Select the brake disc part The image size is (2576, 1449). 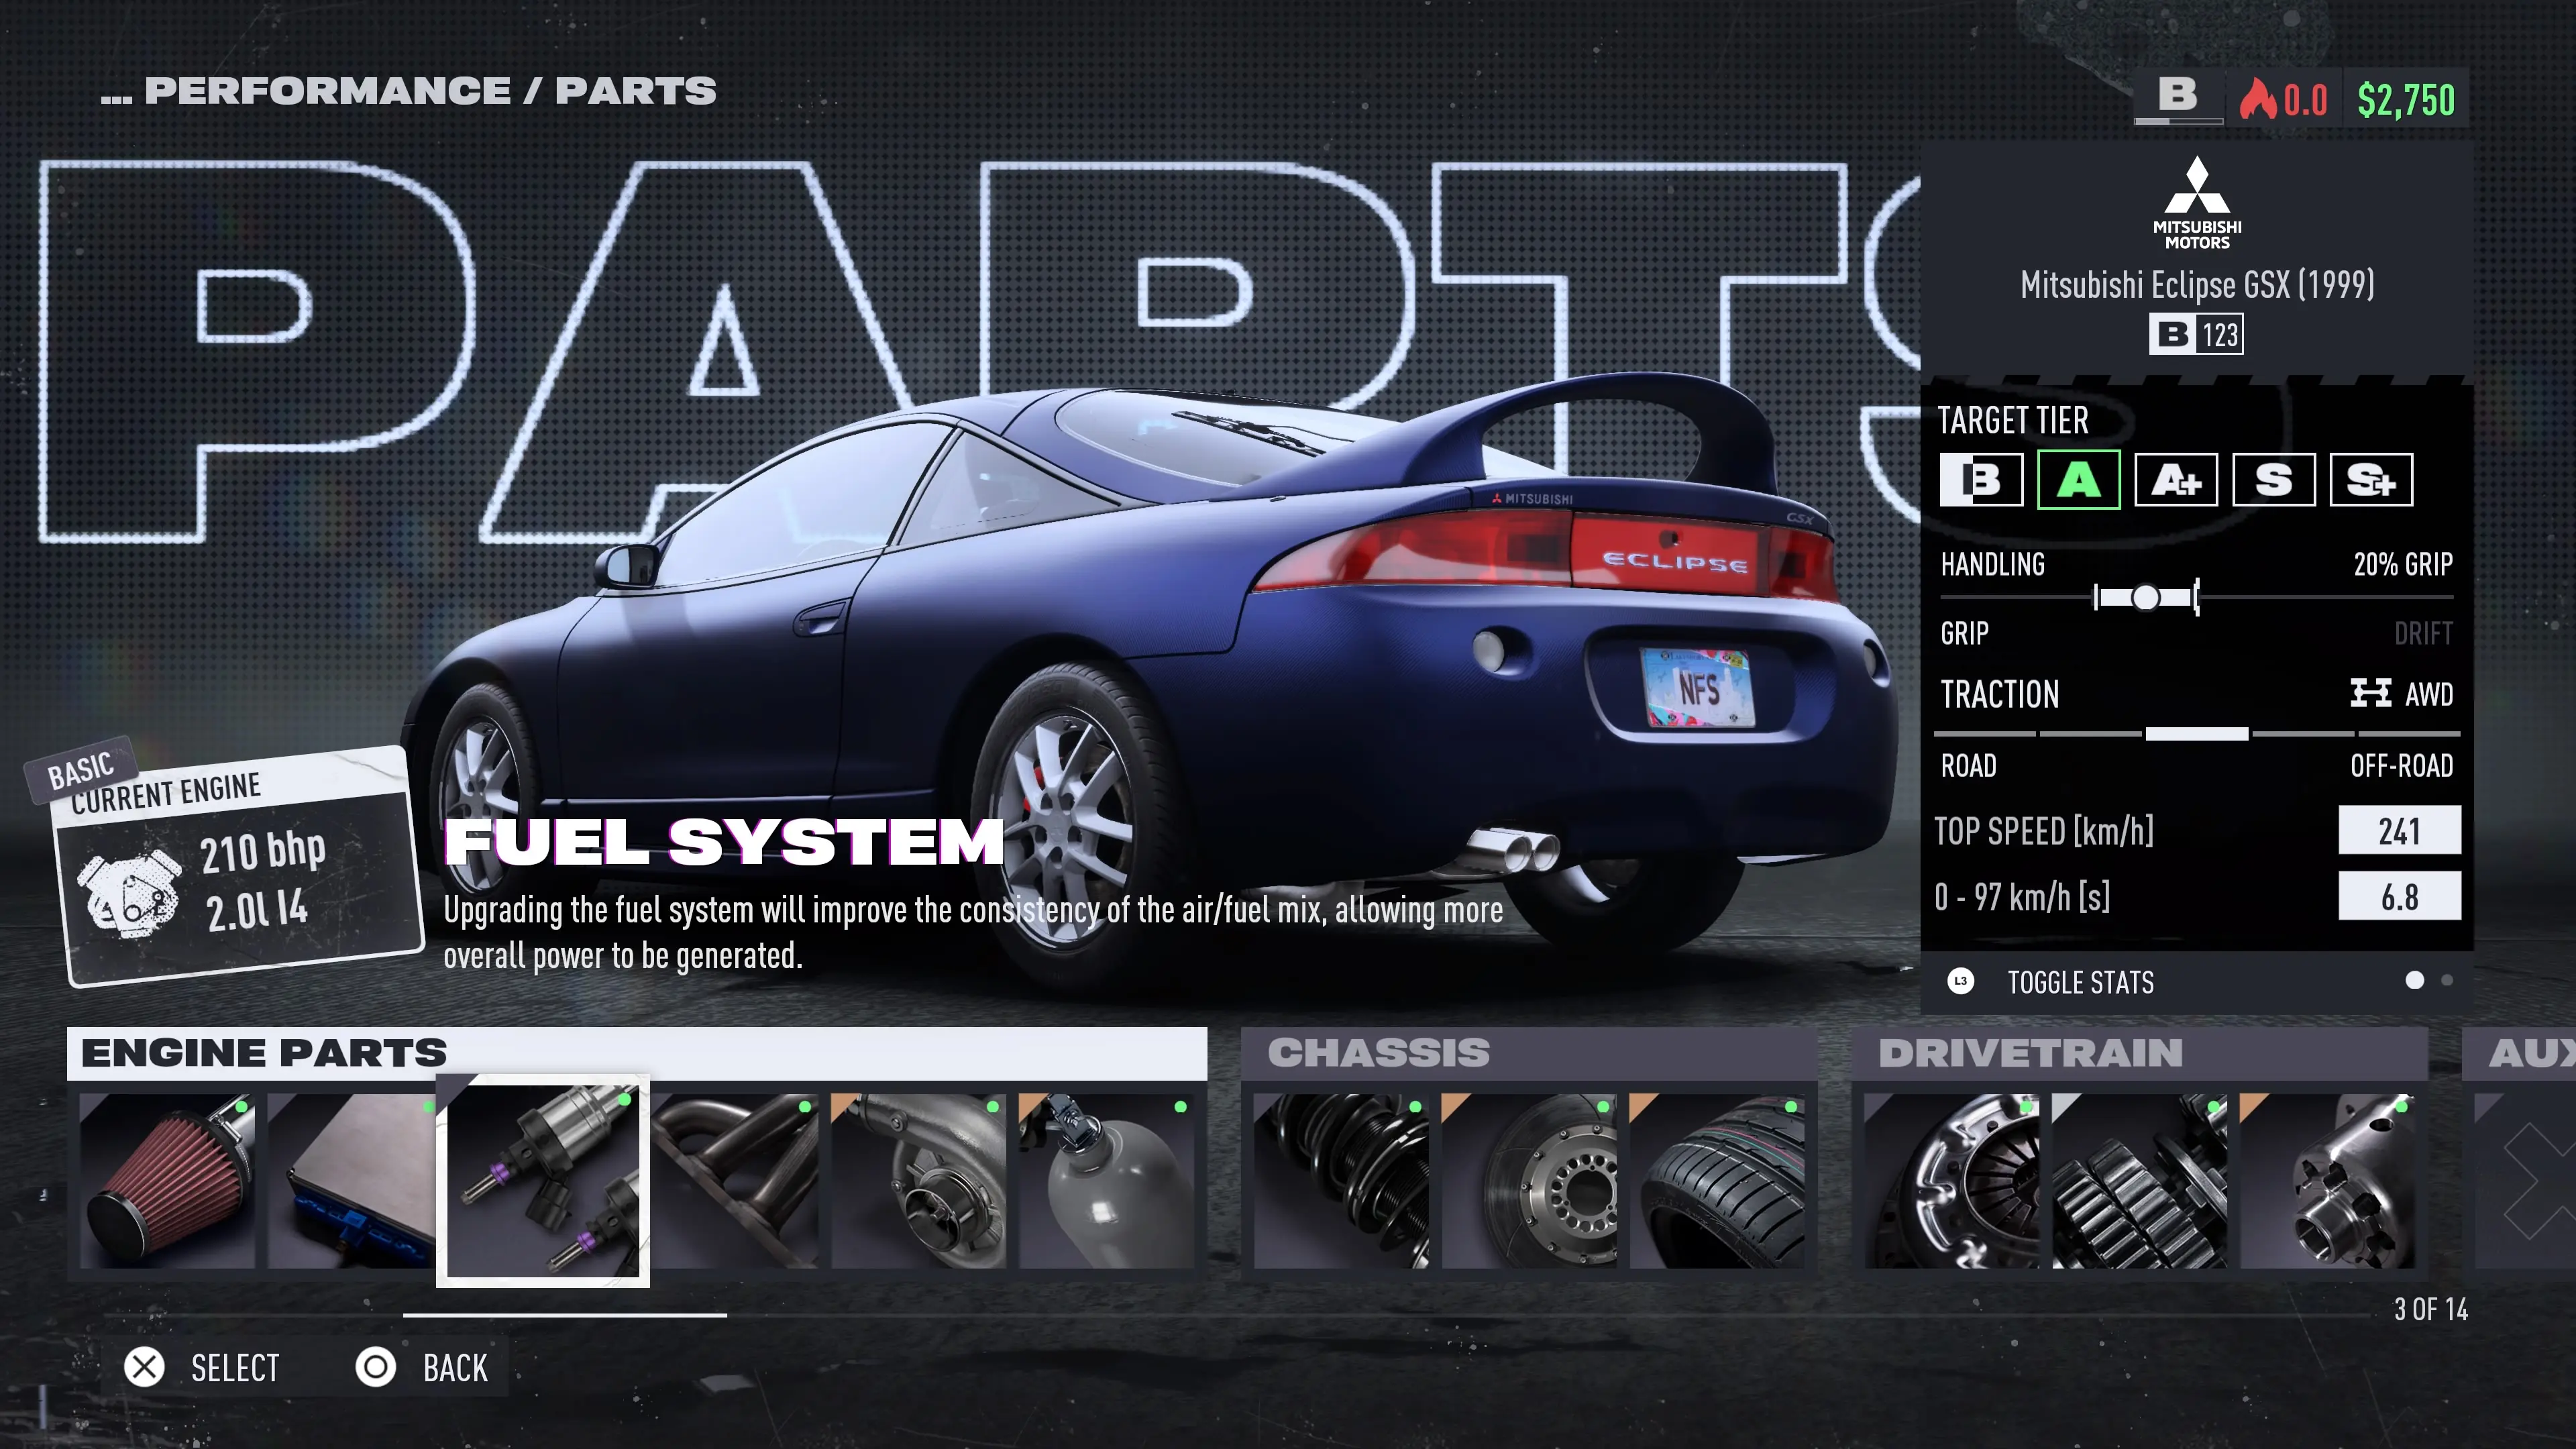tap(1529, 1181)
